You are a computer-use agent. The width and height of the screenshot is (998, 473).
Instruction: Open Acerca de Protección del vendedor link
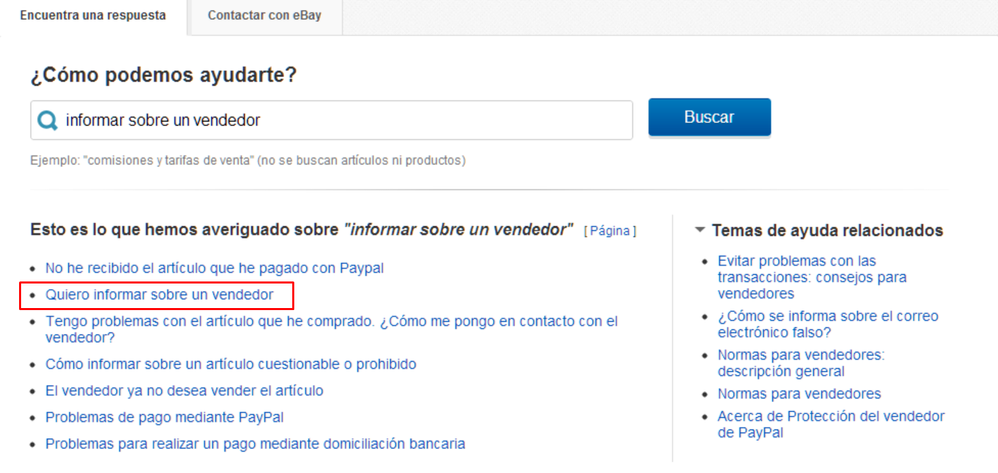coord(831,425)
